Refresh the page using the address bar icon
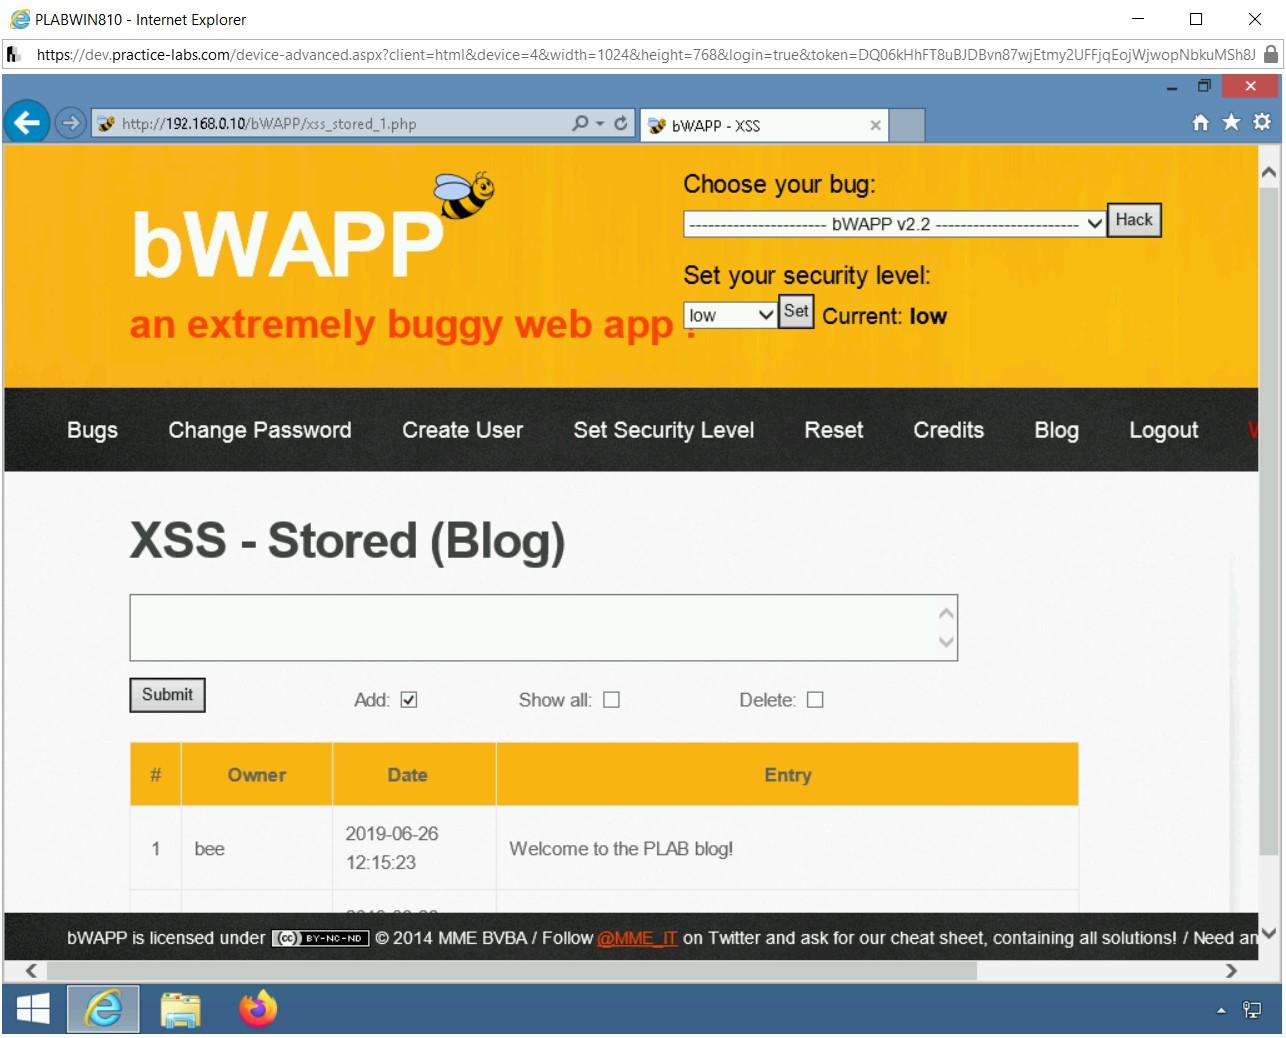This screenshot has height=1038, width=1286. [x=621, y=123]
